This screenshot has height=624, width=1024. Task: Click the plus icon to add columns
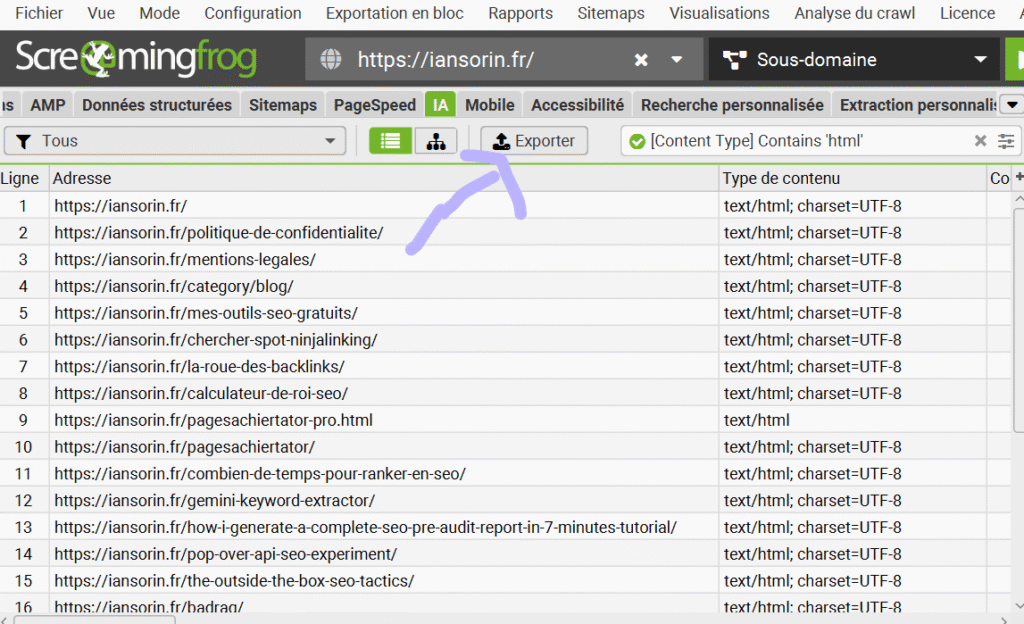tap(1019, 178)
